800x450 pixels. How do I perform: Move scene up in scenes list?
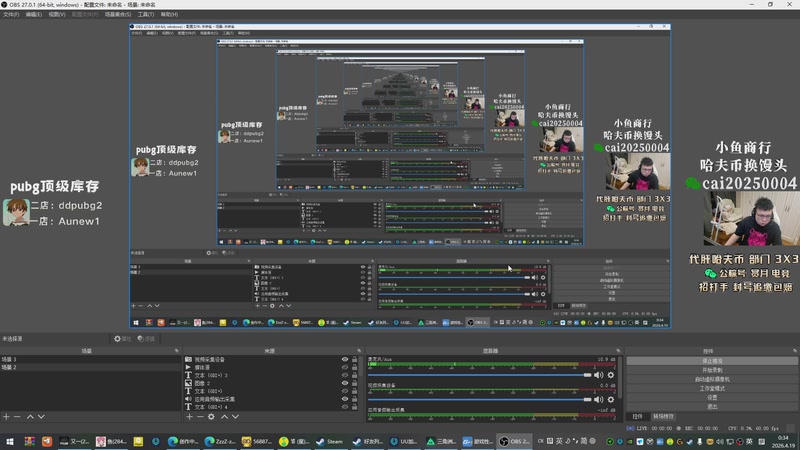pos(30,417)
